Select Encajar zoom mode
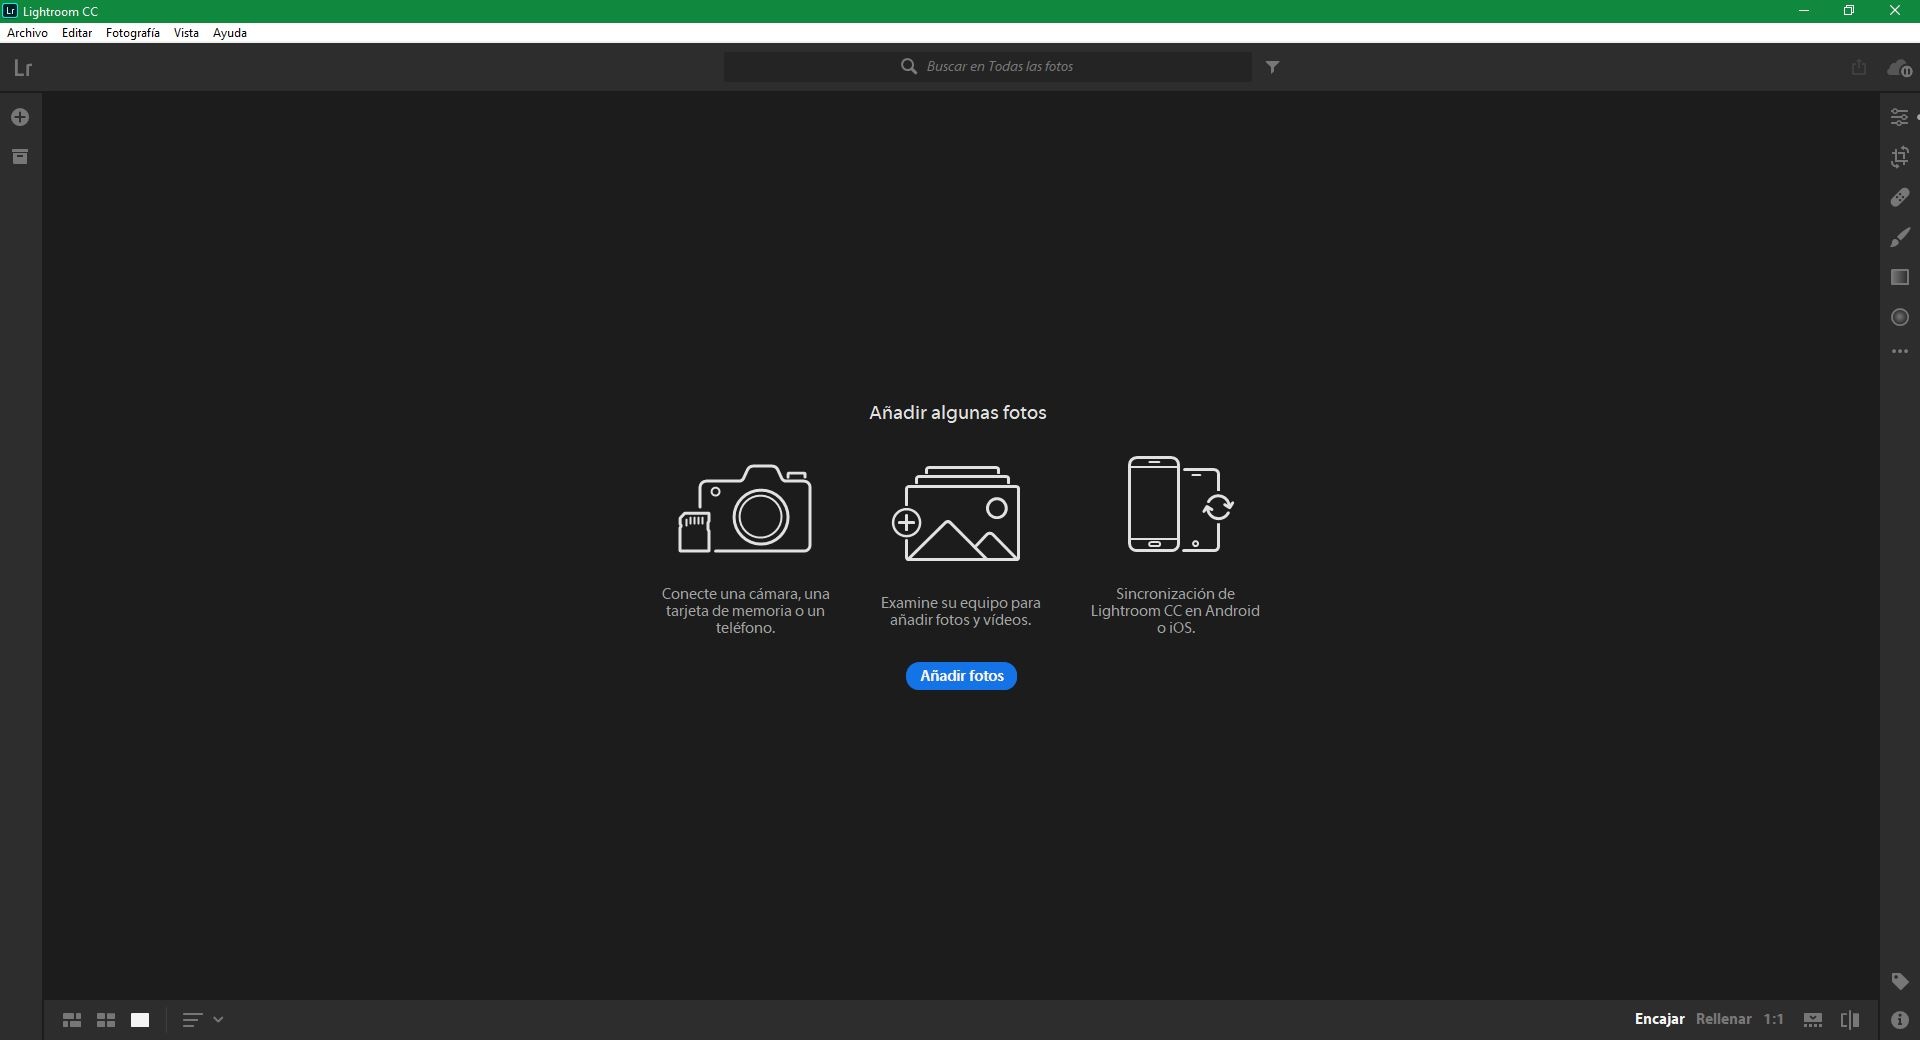This screenshot has height=1040, width=1920. [x=1660, y=1019]
